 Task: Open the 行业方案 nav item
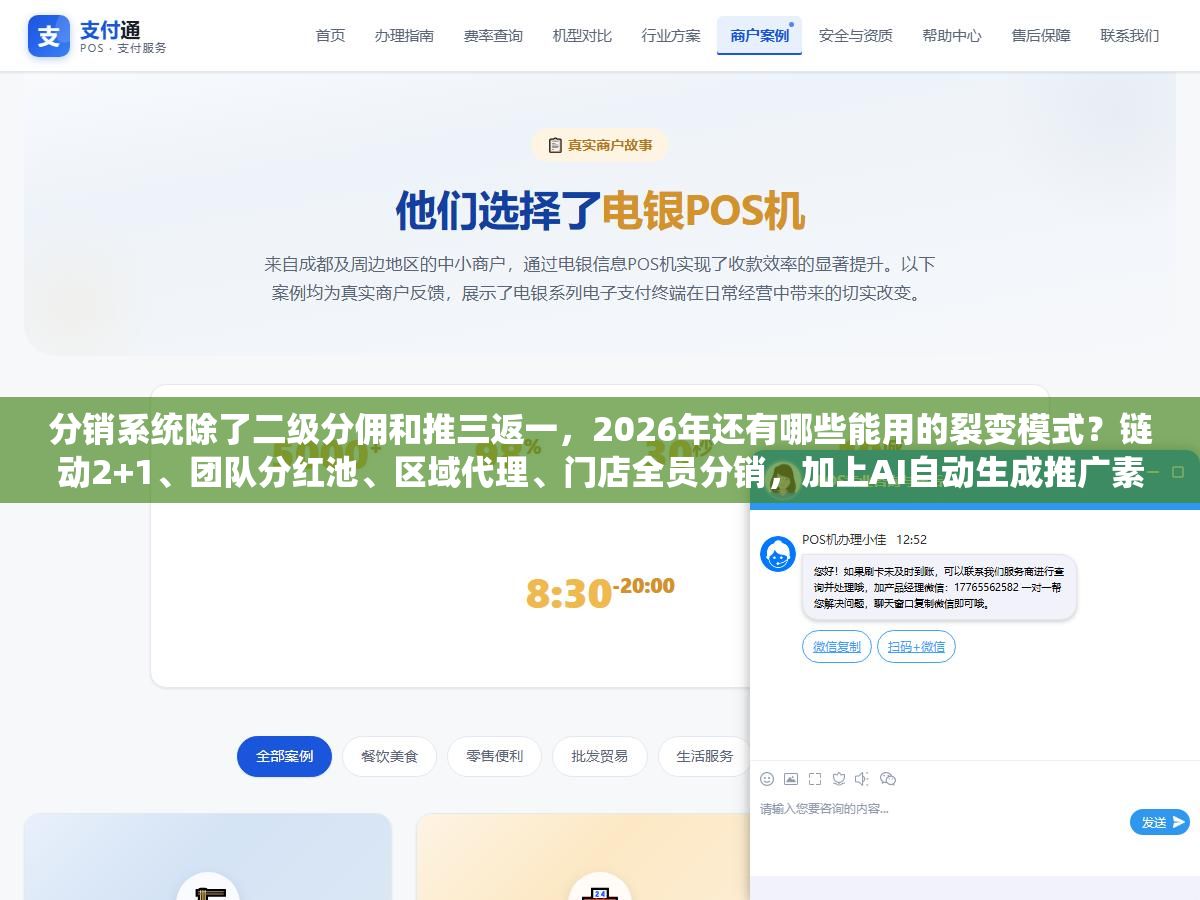click(671, 35)
